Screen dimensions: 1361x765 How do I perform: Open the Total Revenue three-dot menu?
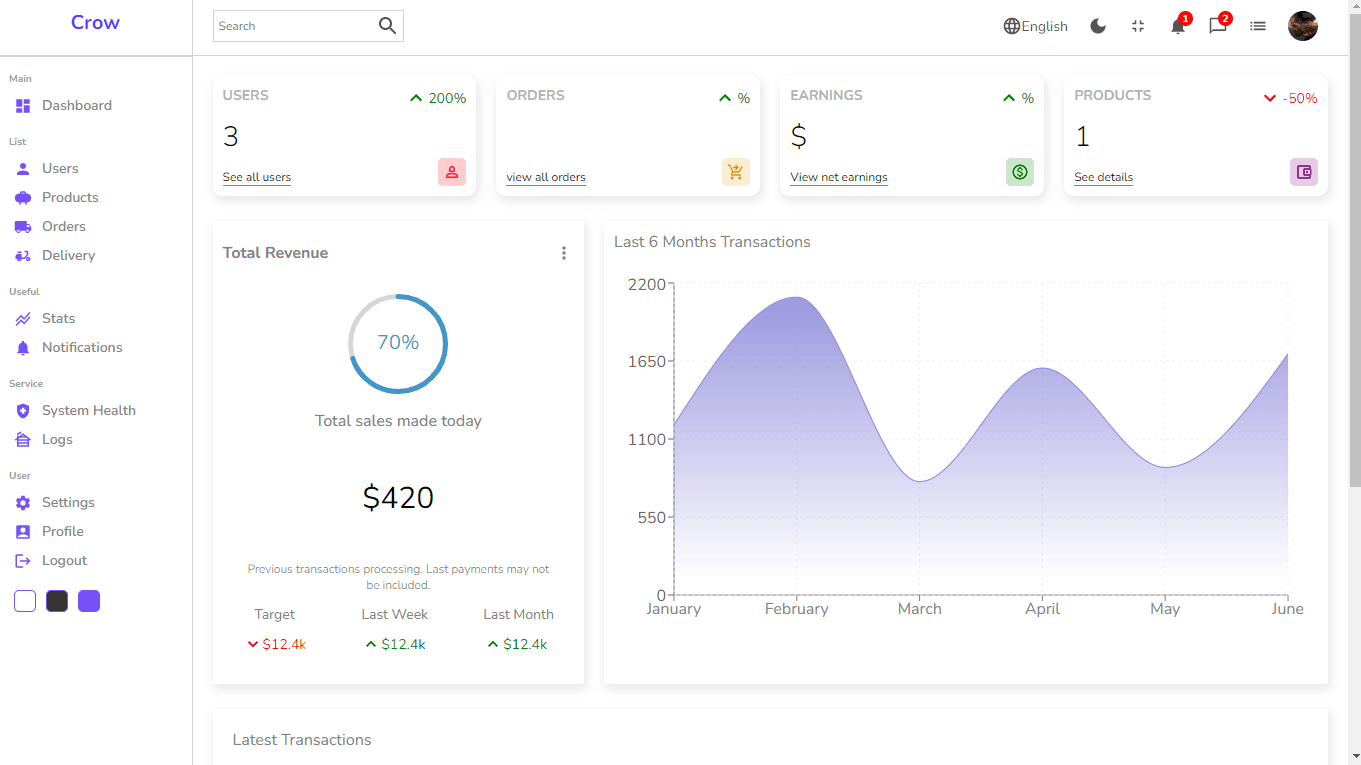tap(564, 253)
